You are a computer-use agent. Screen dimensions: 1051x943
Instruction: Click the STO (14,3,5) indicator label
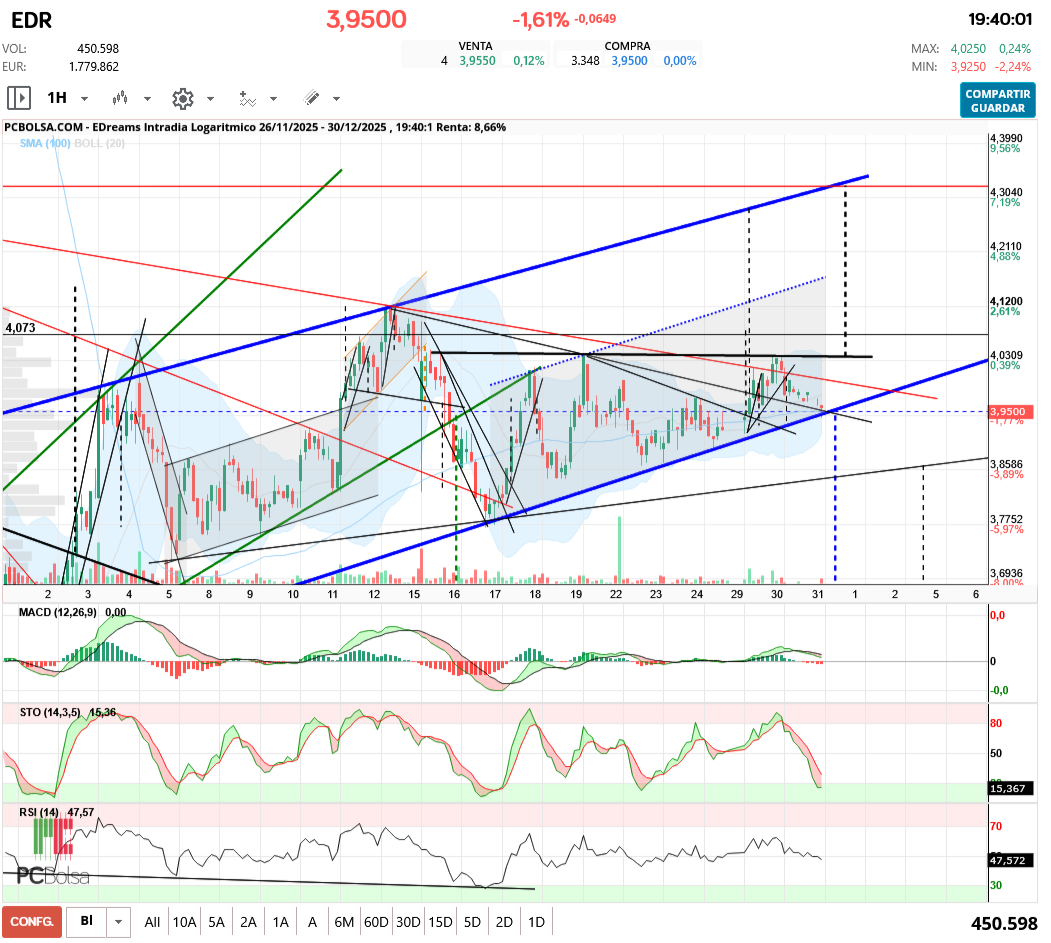[50, 712]
